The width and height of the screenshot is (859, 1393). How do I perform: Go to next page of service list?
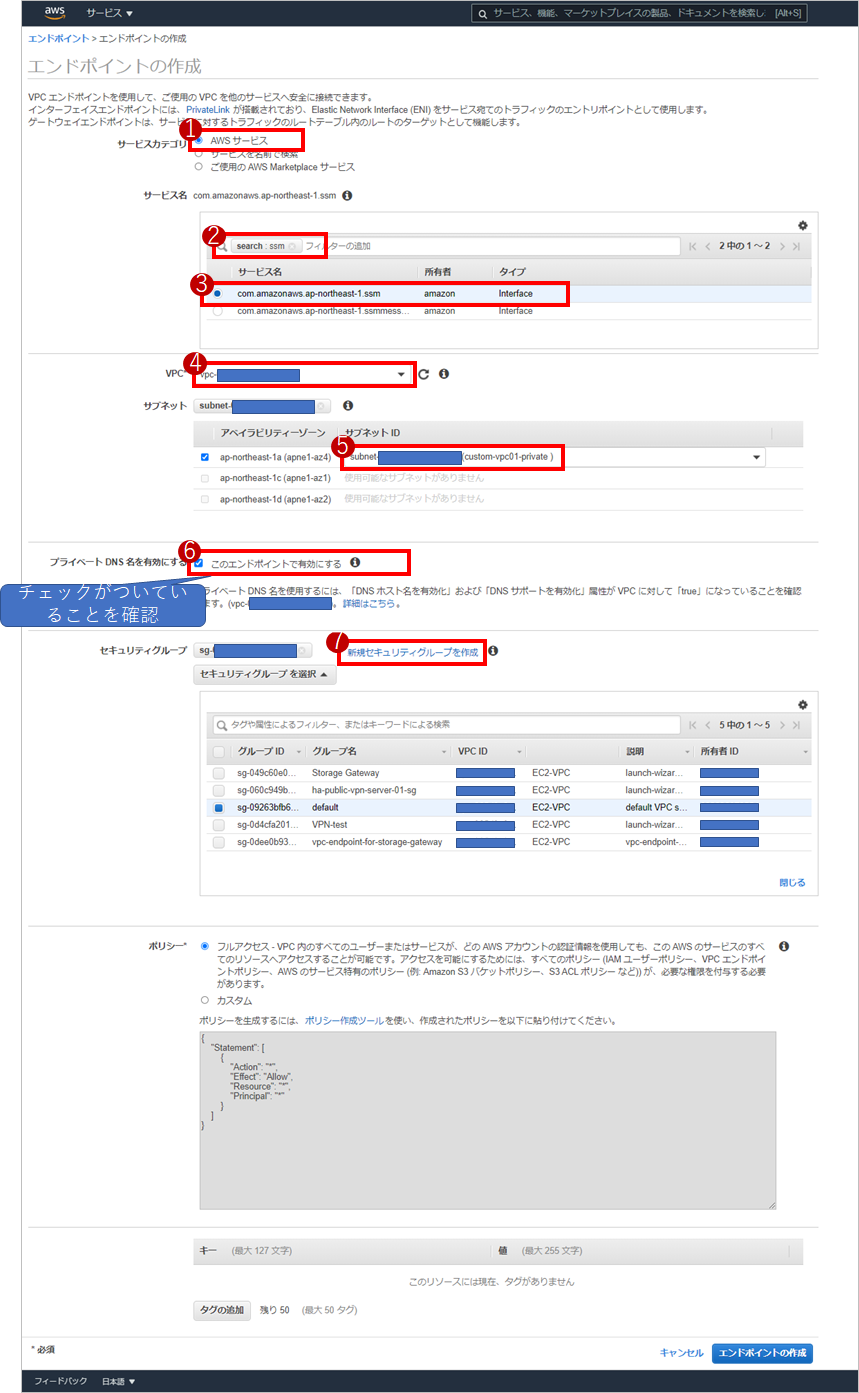click(x=781, y=246)
